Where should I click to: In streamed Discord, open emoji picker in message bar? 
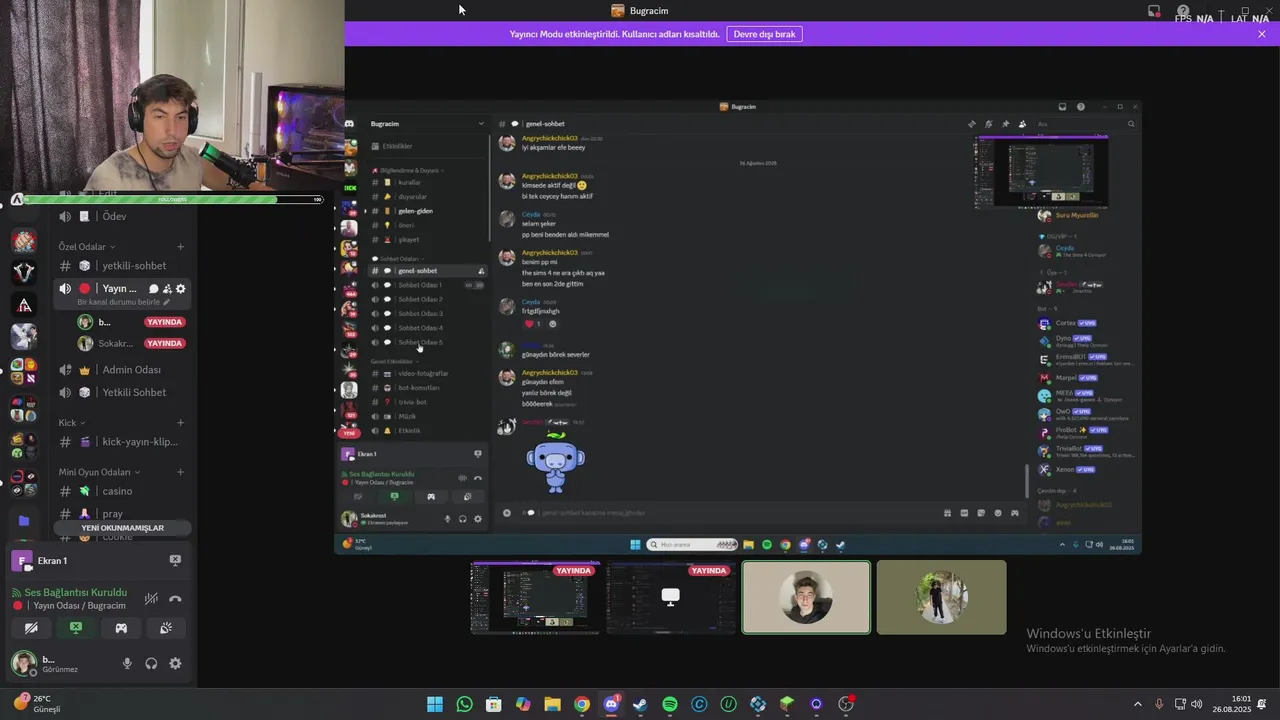coord(997,513)
